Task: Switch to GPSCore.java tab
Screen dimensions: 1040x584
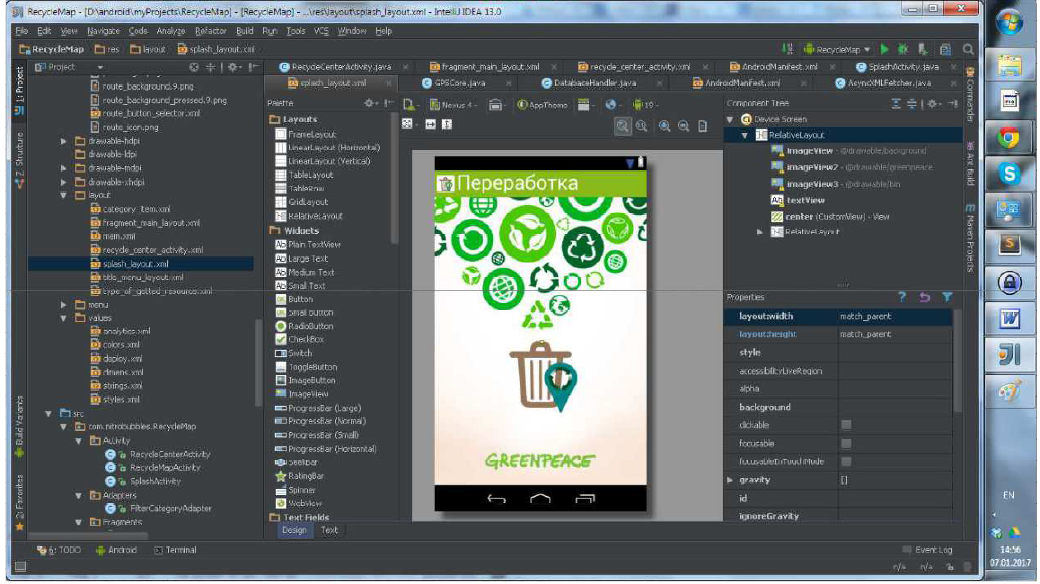Action: click(460, 84)
